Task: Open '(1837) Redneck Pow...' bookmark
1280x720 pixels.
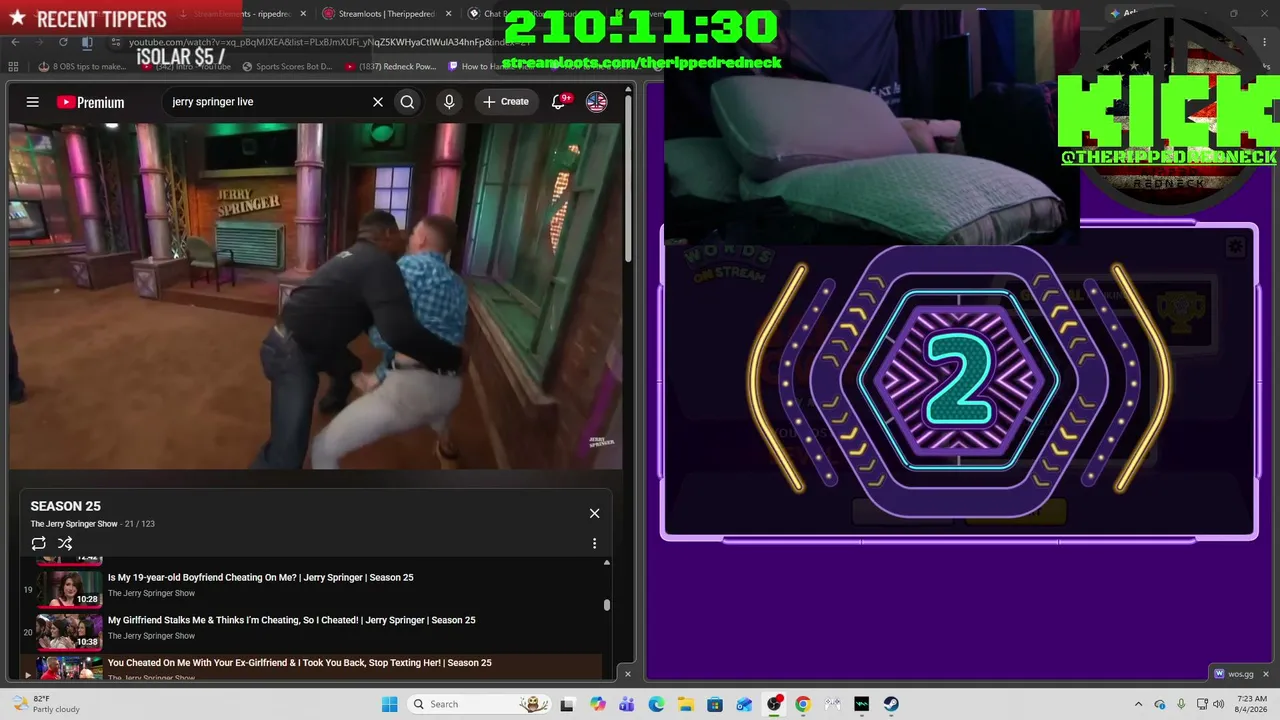Action: (390, 67)
